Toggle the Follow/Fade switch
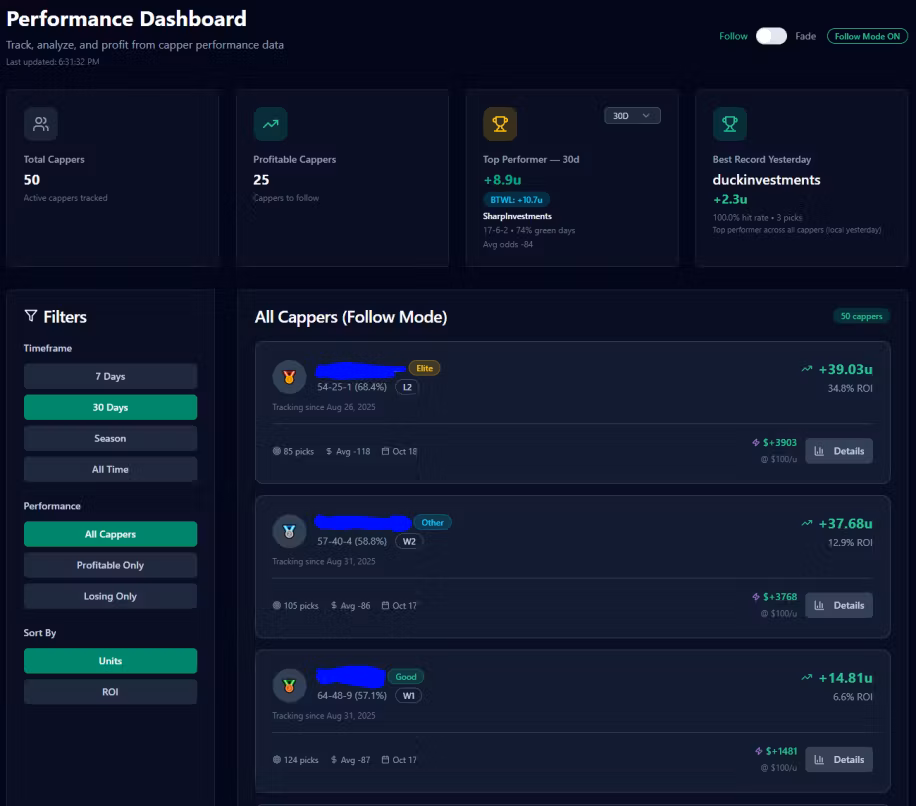The width and height of the screenshot is (916, 806). tap(771, 36)
